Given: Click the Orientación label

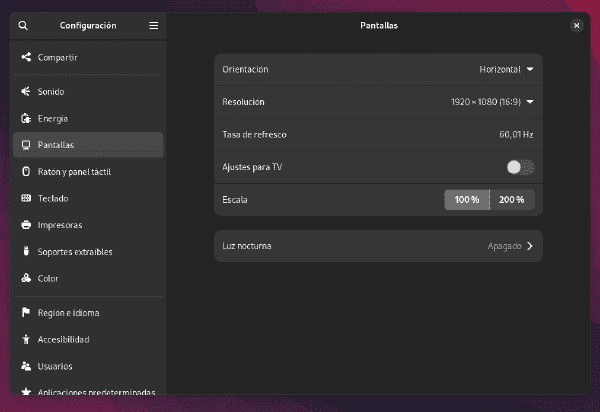Looking at the screenshot, I should pos(245,70).
